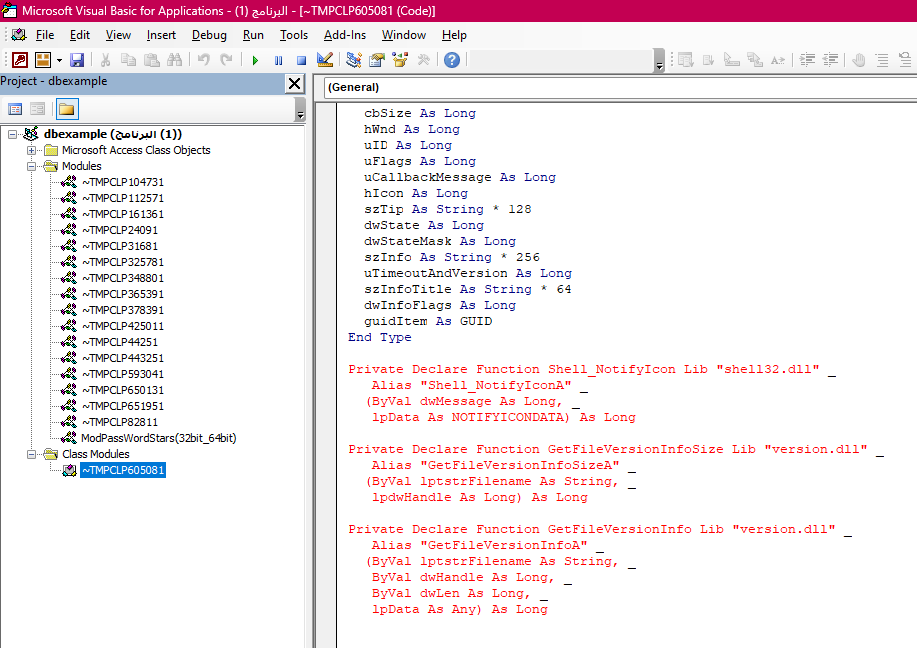Collapse the Modules folder
The width and height of the screenshot is (917, 648).
pos(32,166)
